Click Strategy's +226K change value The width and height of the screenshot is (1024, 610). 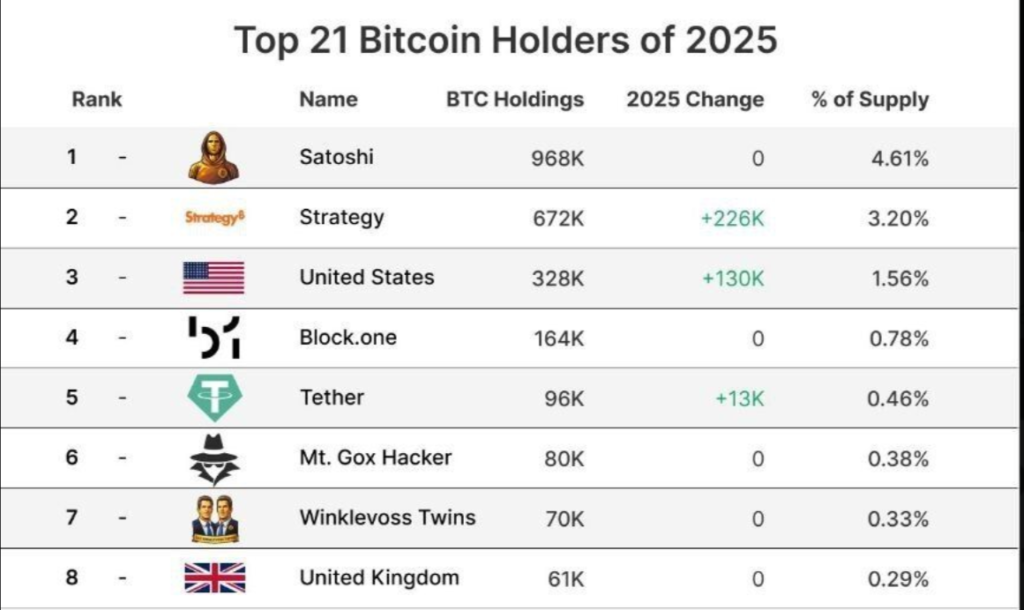point(733,218)
